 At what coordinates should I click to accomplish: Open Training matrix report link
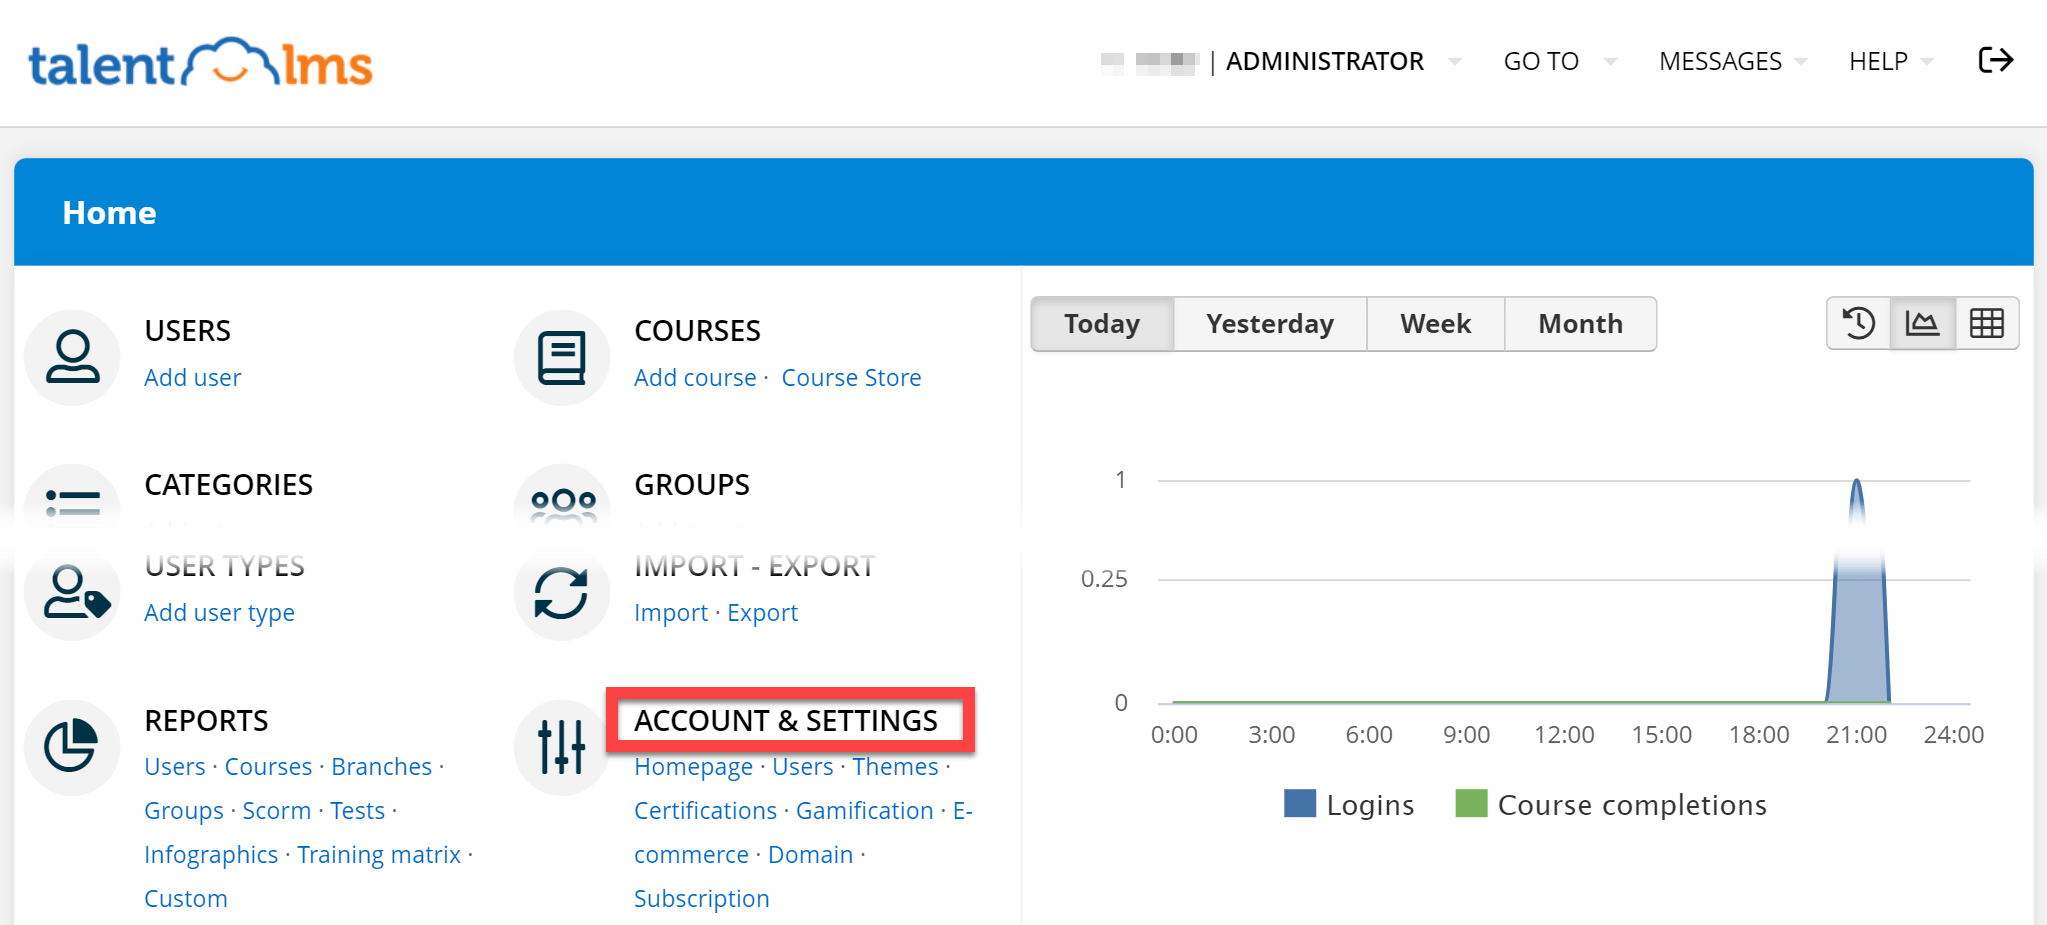(379, 854)
